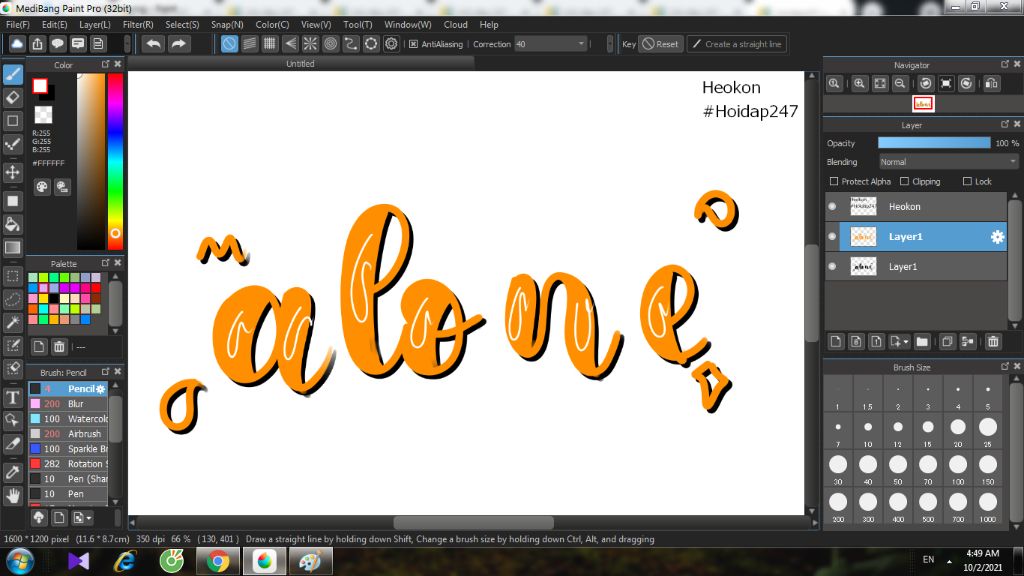Select the Eraser tool
The height and width of the screenshot is (576, 1024).
click(13, 98)
